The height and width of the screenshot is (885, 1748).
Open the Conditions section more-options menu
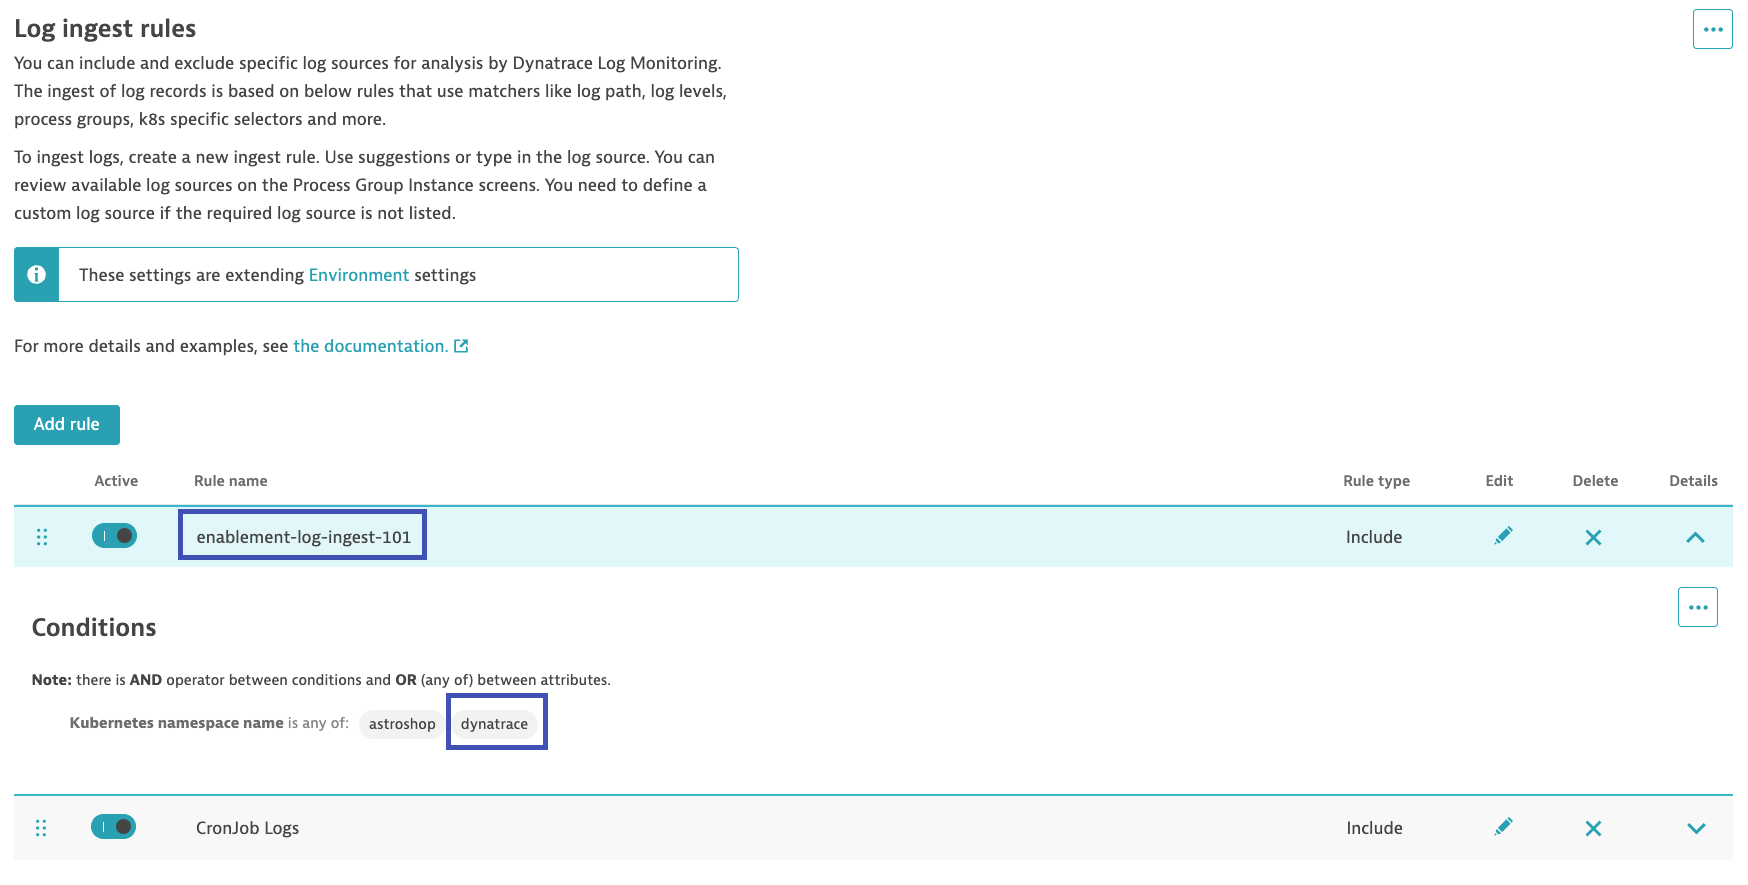(x=1697, y=607)
